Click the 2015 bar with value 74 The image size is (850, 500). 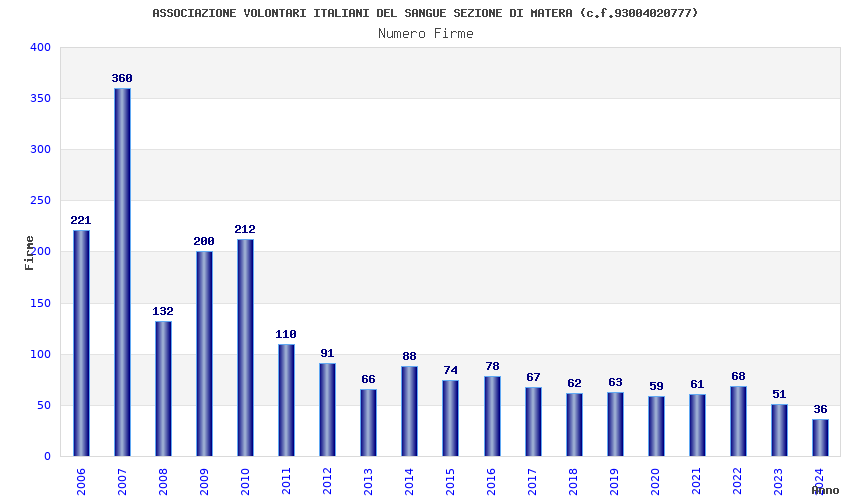450,418
